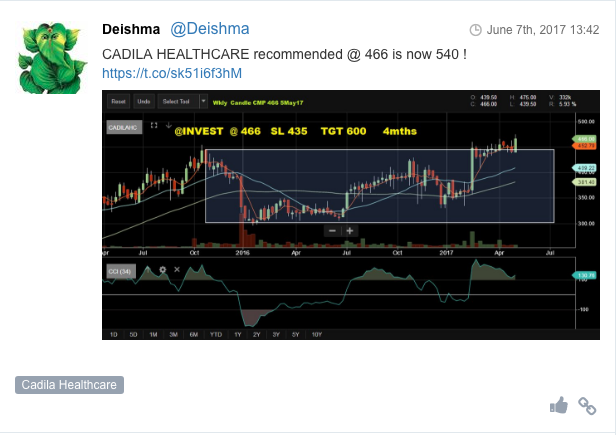Like the post with thumbs-up icon
The height and width of the screenshot is (435, 616).
click(x=559, y=405)
